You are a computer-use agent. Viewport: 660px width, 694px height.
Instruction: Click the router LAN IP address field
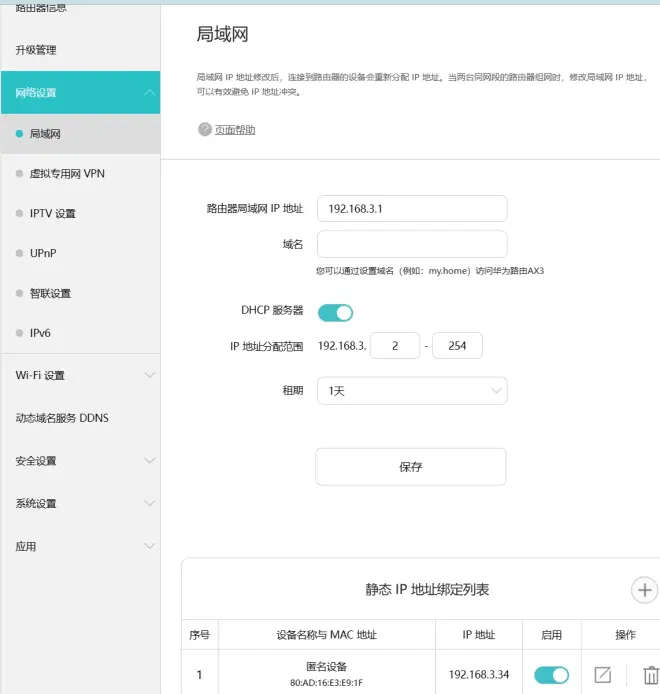coord(412,208)
